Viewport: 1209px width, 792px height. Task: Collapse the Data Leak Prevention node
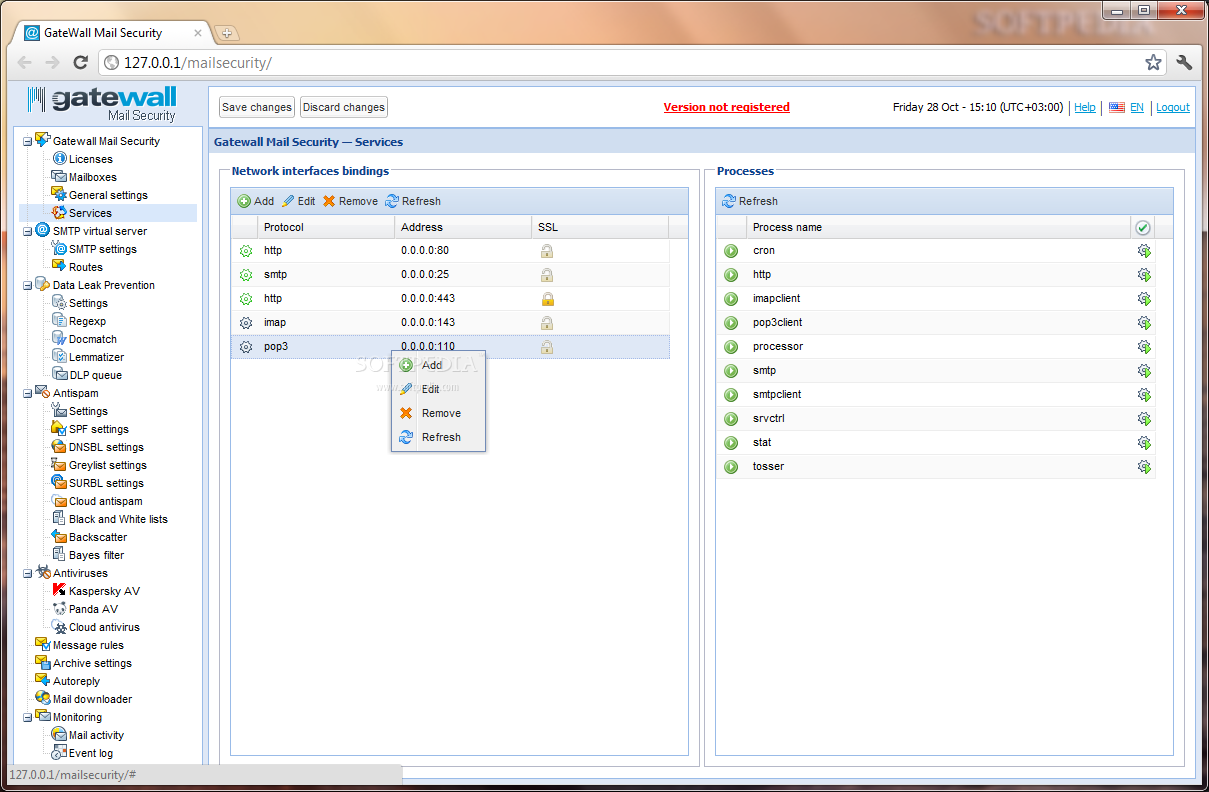point(28,285)
